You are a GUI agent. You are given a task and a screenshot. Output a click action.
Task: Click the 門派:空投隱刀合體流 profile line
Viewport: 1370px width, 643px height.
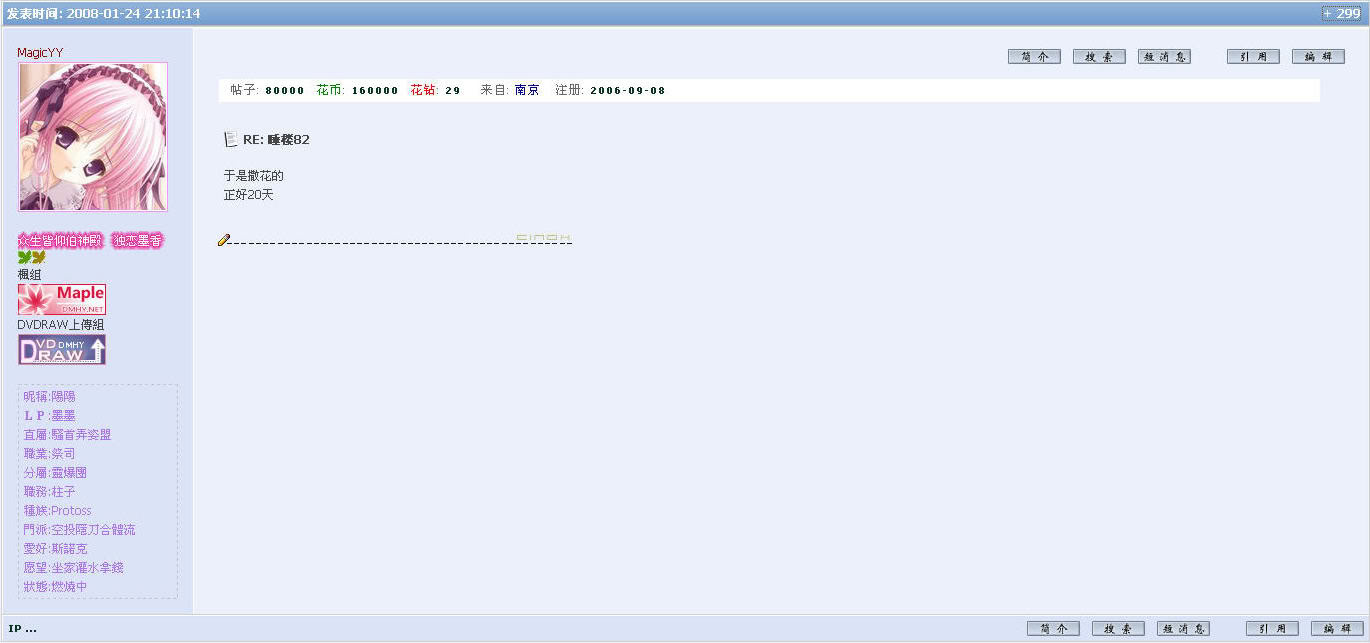79,530
